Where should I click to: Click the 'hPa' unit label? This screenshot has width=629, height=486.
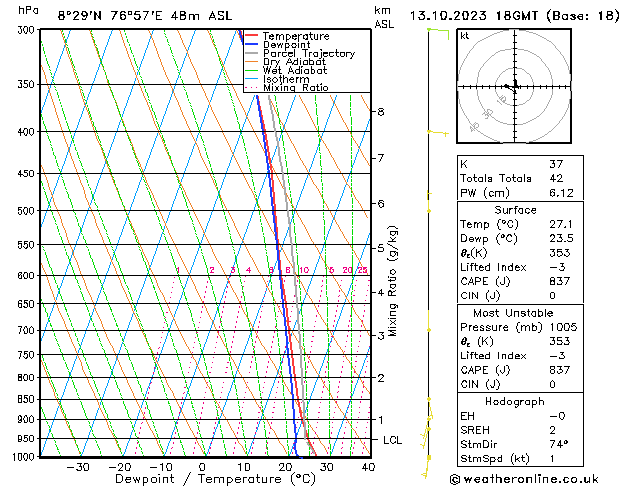tap(28, 10)
